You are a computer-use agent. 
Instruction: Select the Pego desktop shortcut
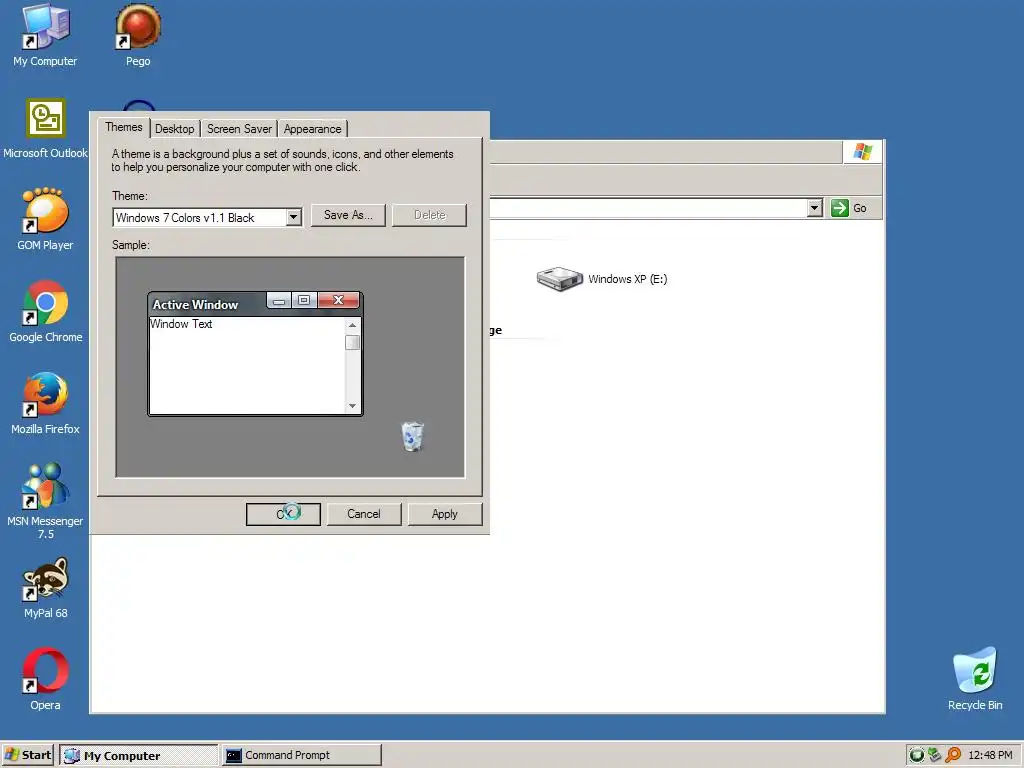pyautogui.click(x=138, y=35)
